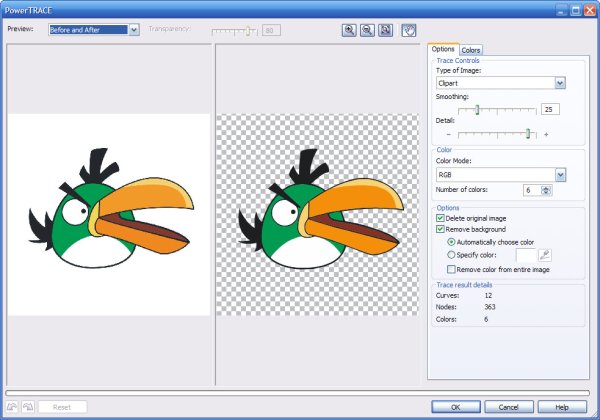
Task: Click the Zoom Out magnifier icon
Action: (367, 30)
